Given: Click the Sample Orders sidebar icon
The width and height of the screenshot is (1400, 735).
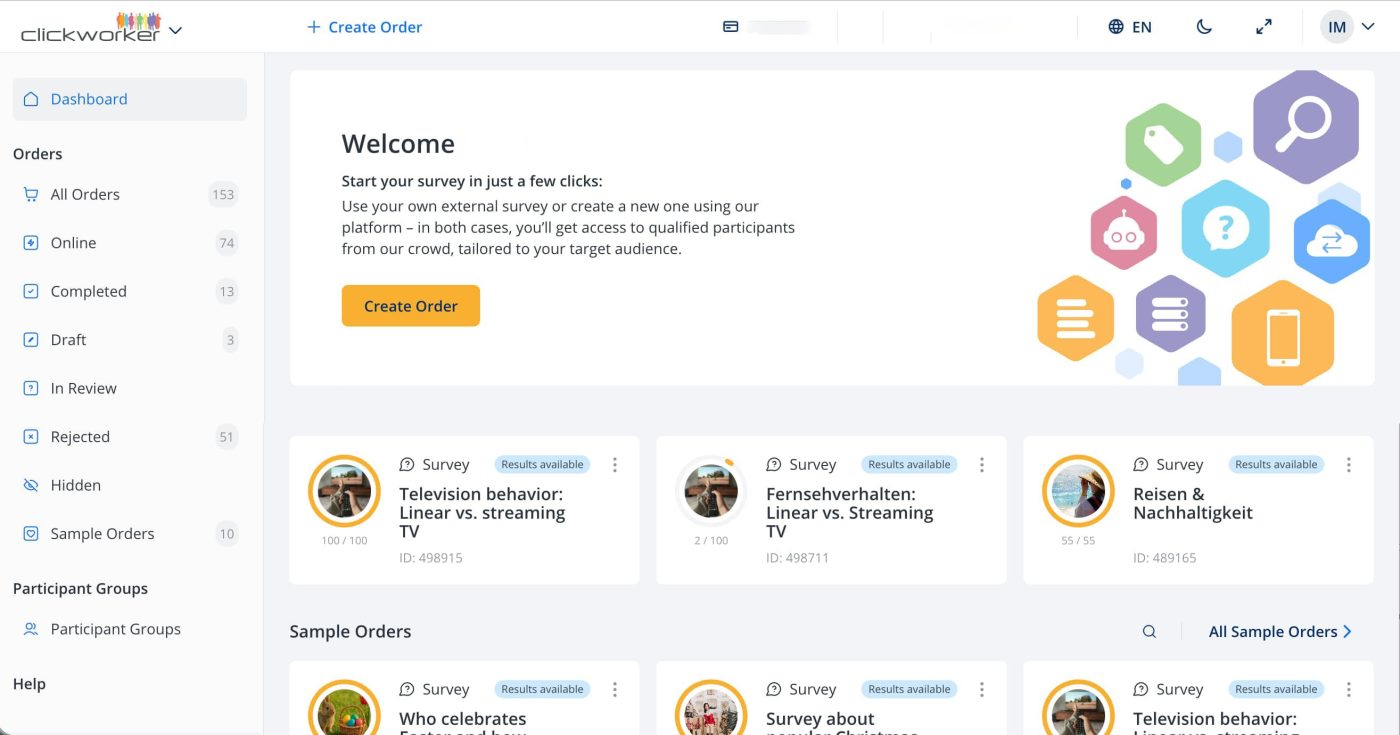Looking at the screenshot, I should click(31, 534).
